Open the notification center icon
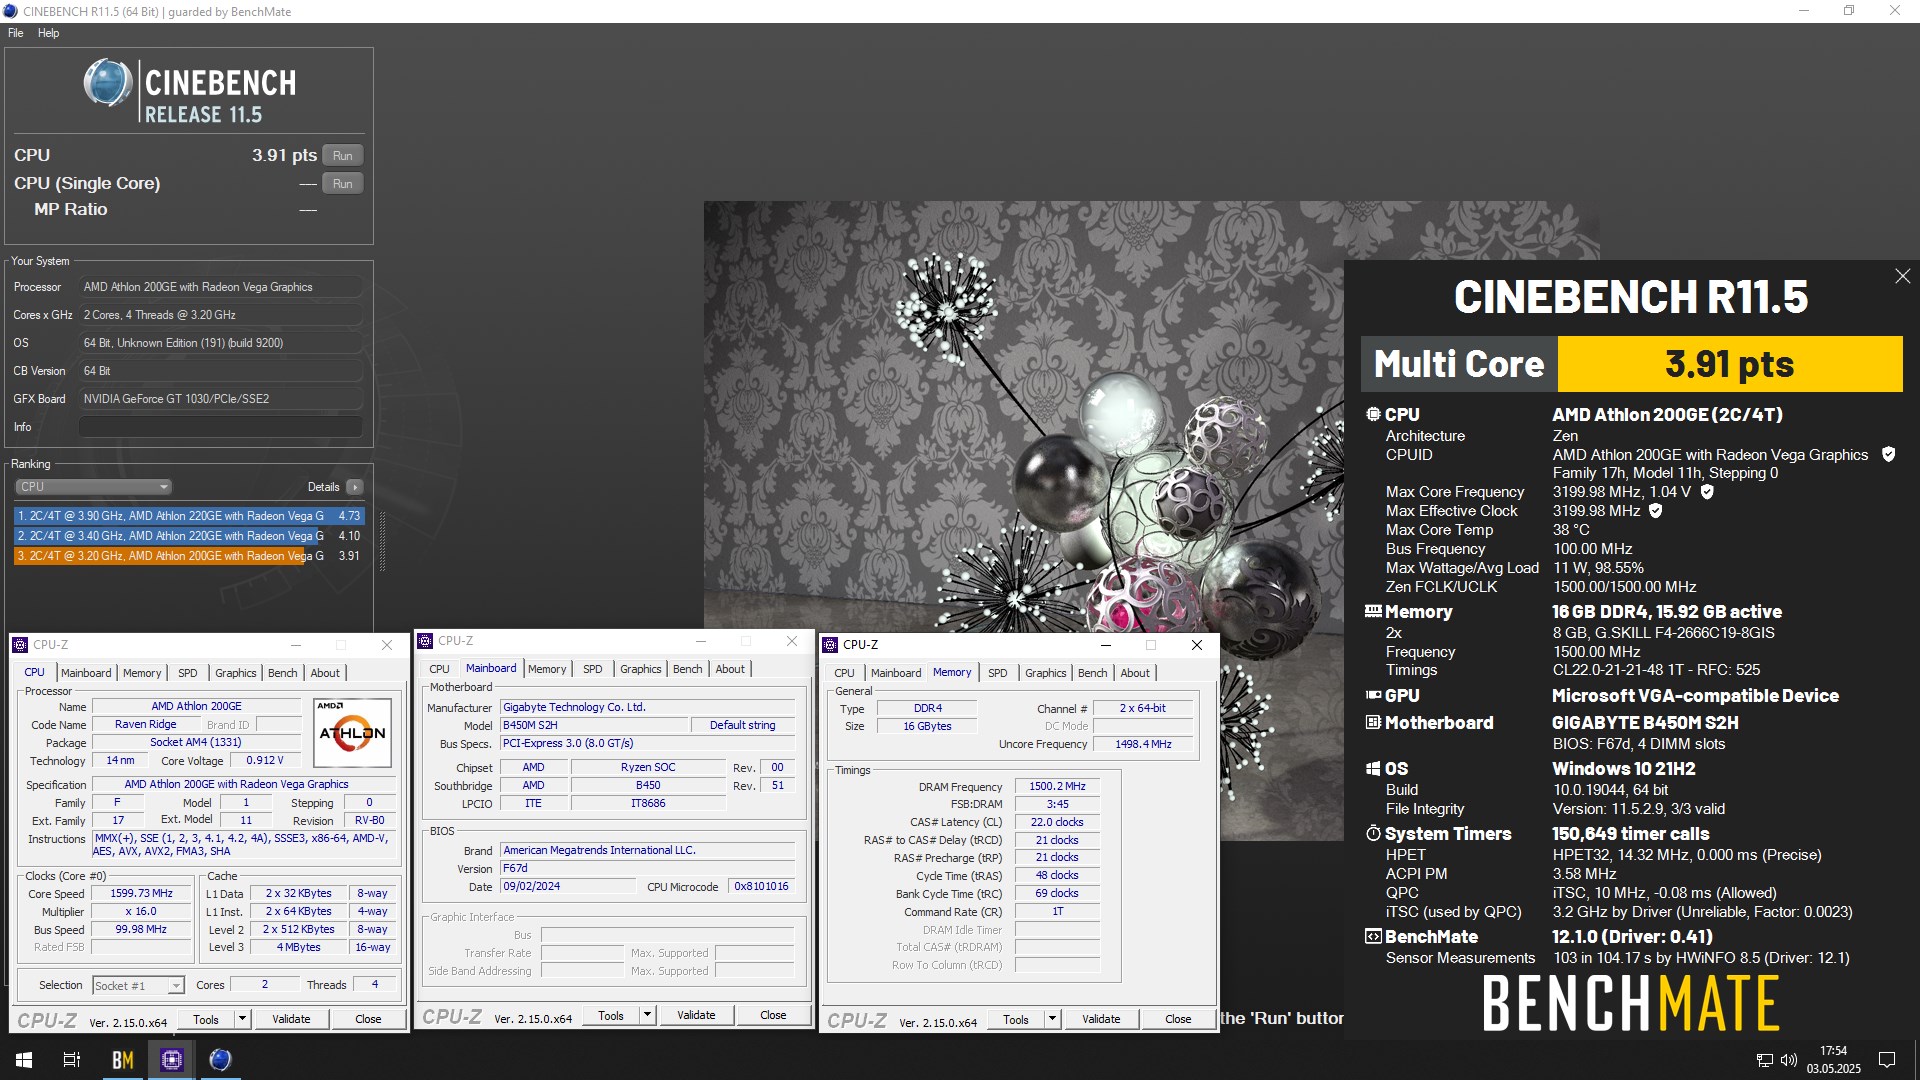1920x1080 pixels. click(1887, 1060)
